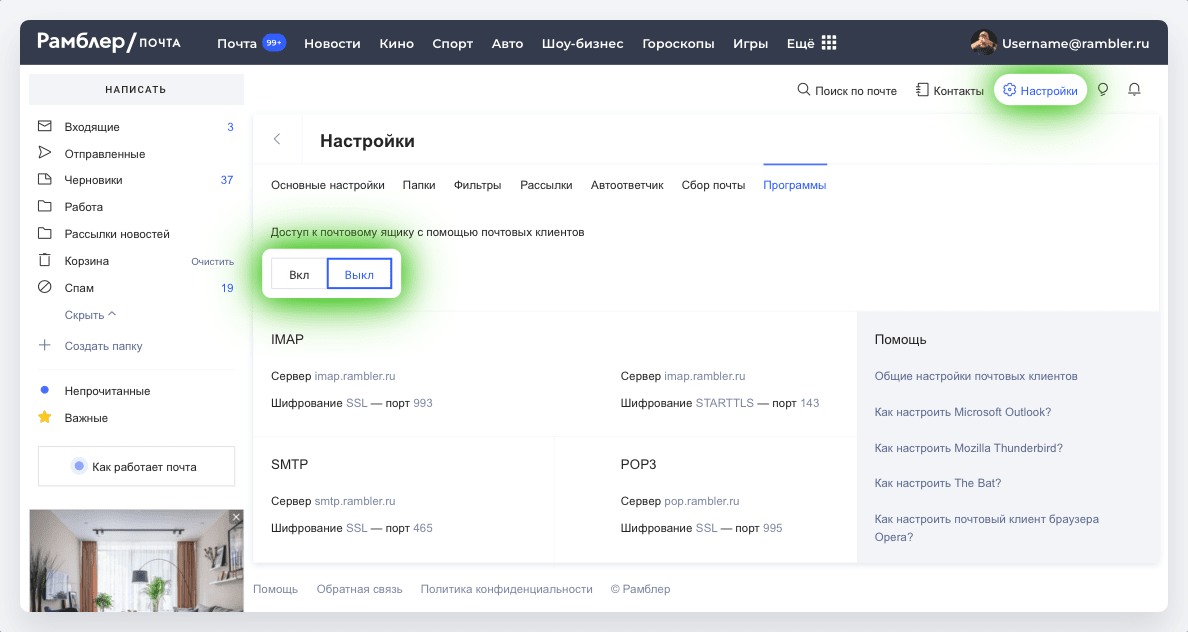Click the plus icon to create folder

(45, 345)
